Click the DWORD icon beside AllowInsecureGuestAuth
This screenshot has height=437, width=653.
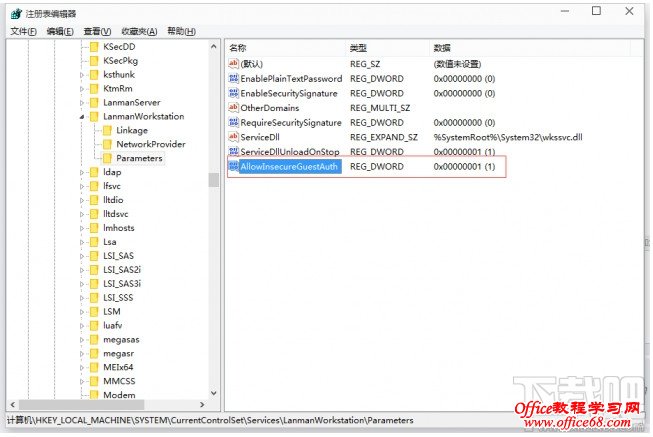233,166
